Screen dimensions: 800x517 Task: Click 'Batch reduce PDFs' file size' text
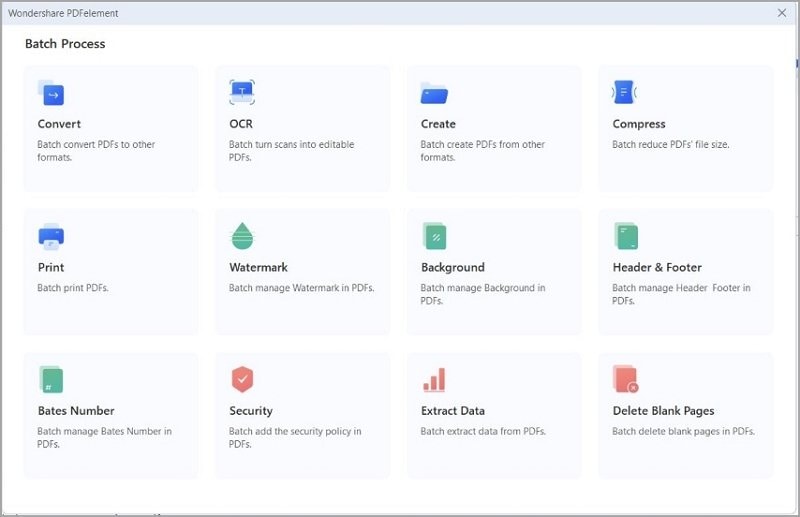click(x=670, y=145)
